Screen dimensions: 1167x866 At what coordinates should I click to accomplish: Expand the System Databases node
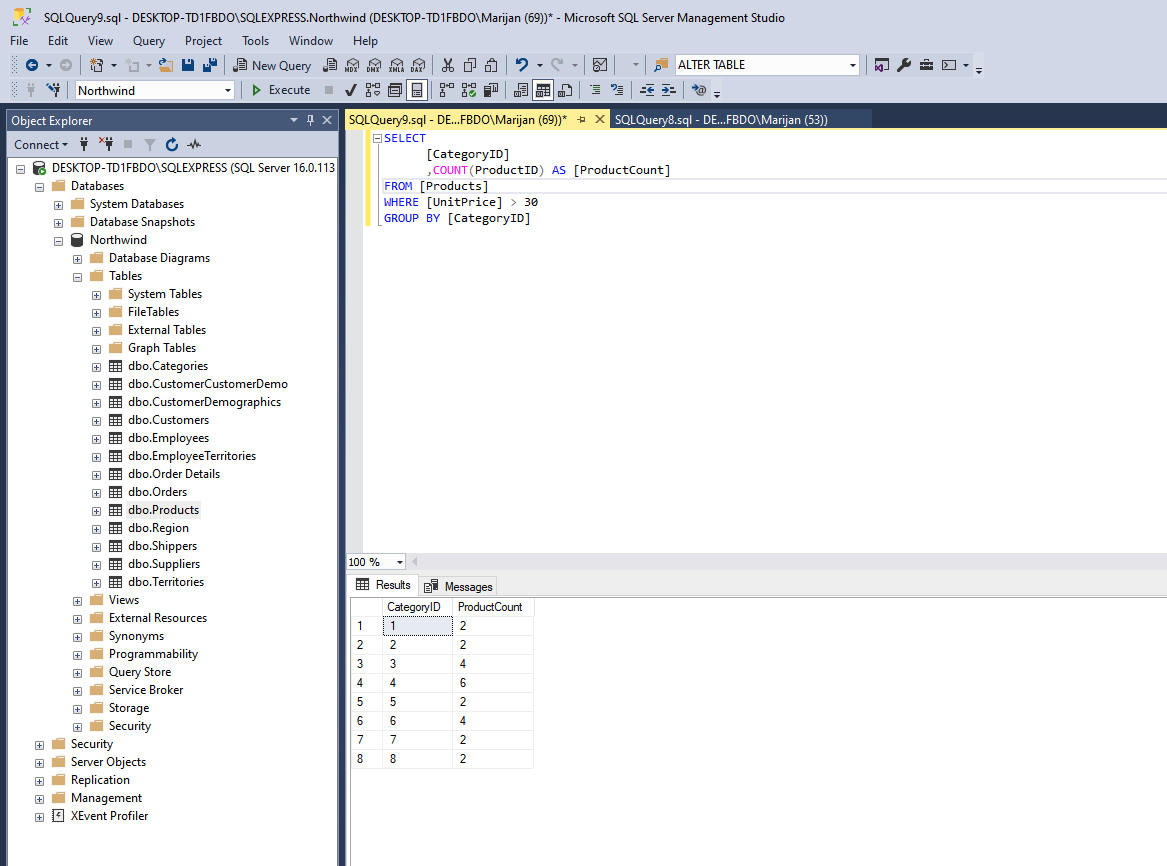(58, 205)
